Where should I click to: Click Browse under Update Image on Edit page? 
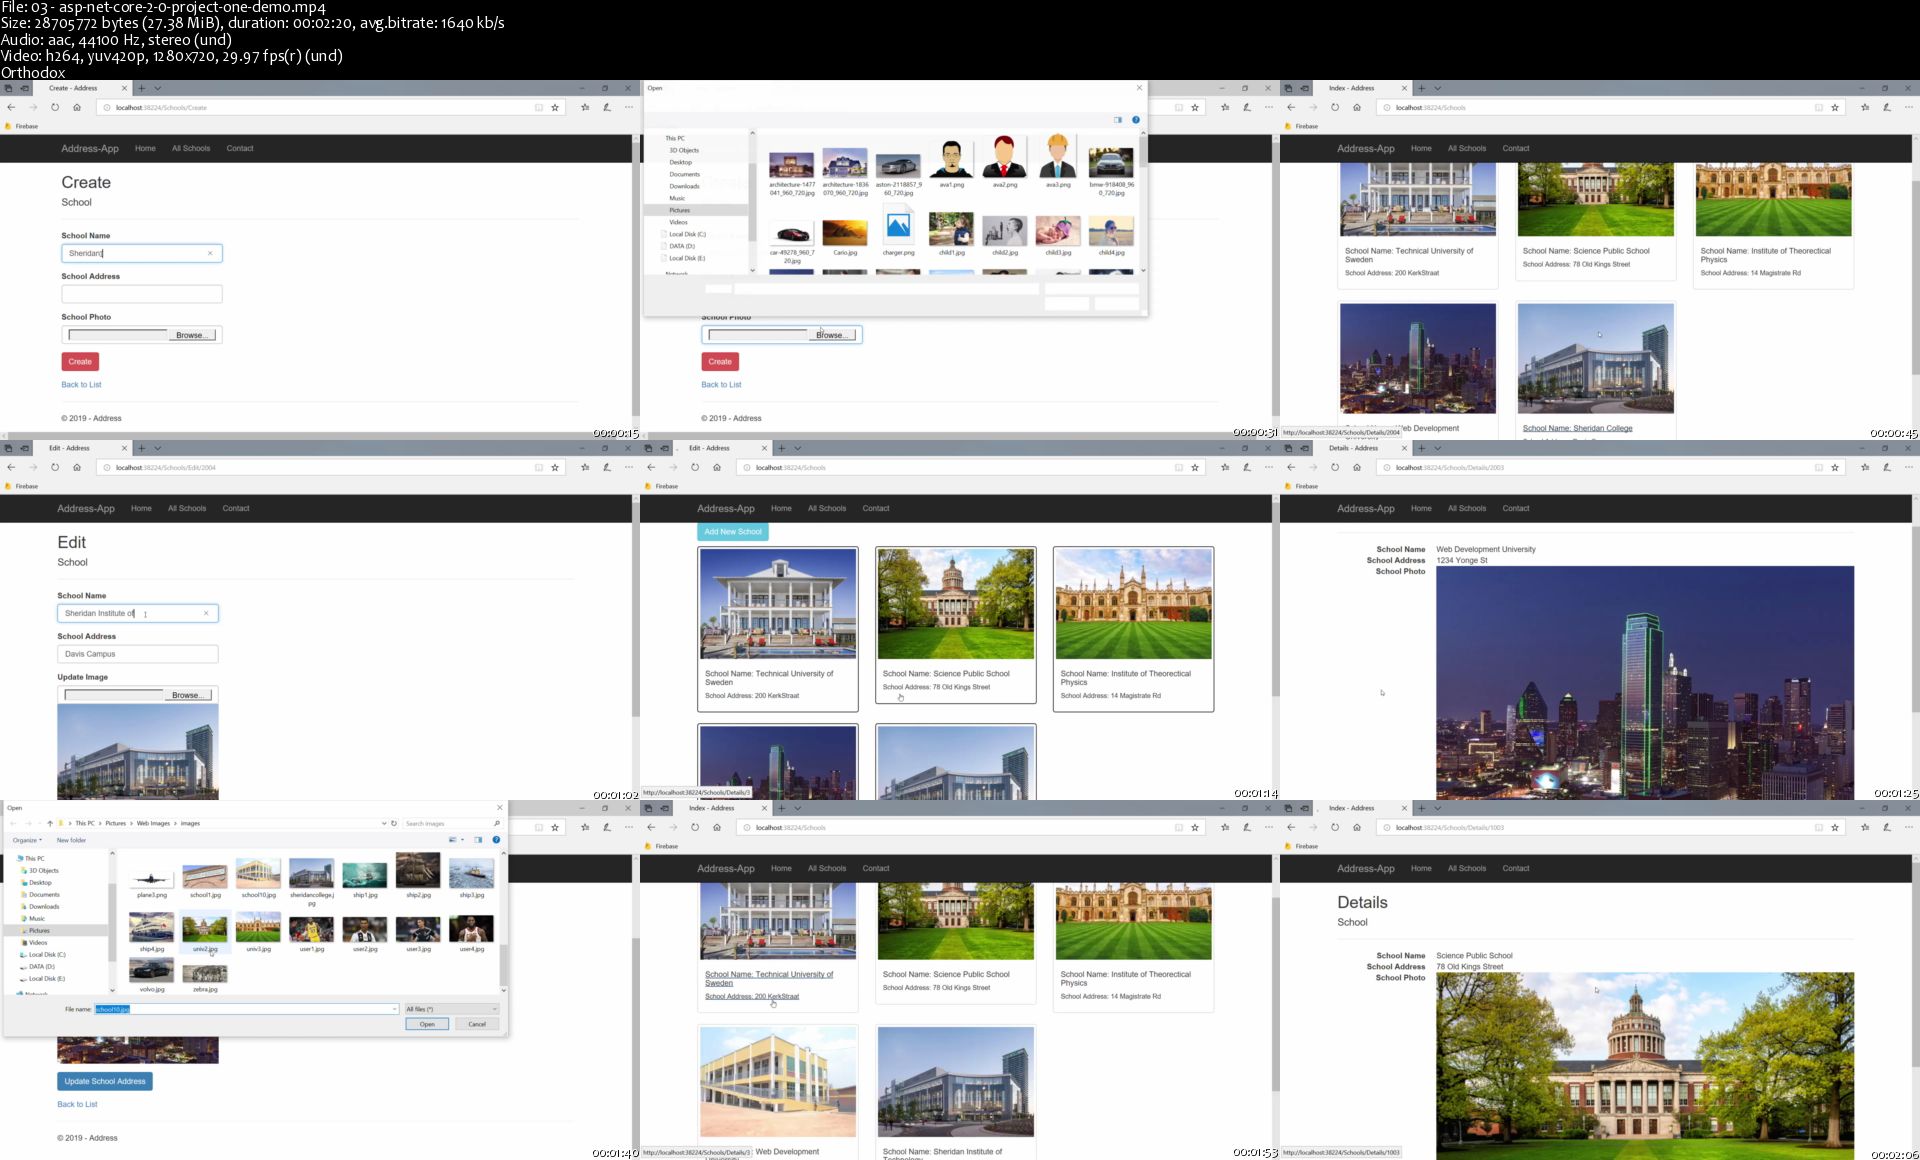pos(188,695)
